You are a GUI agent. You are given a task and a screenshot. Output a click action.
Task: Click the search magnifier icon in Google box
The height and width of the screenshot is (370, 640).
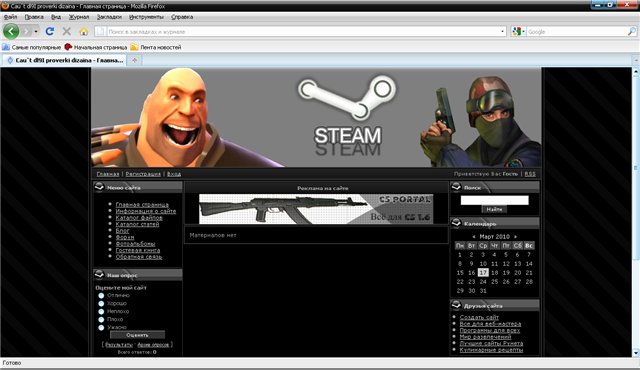coord(631,31)
